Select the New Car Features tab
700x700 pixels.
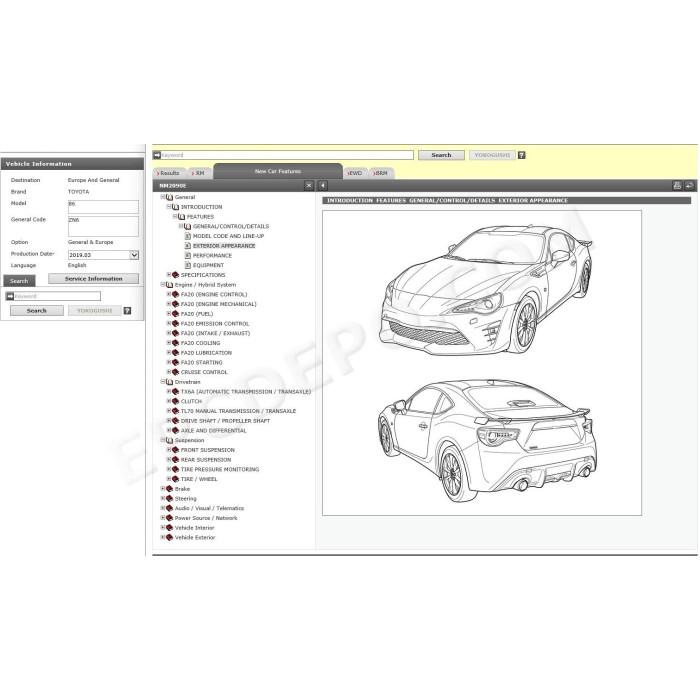pos(278,171)
